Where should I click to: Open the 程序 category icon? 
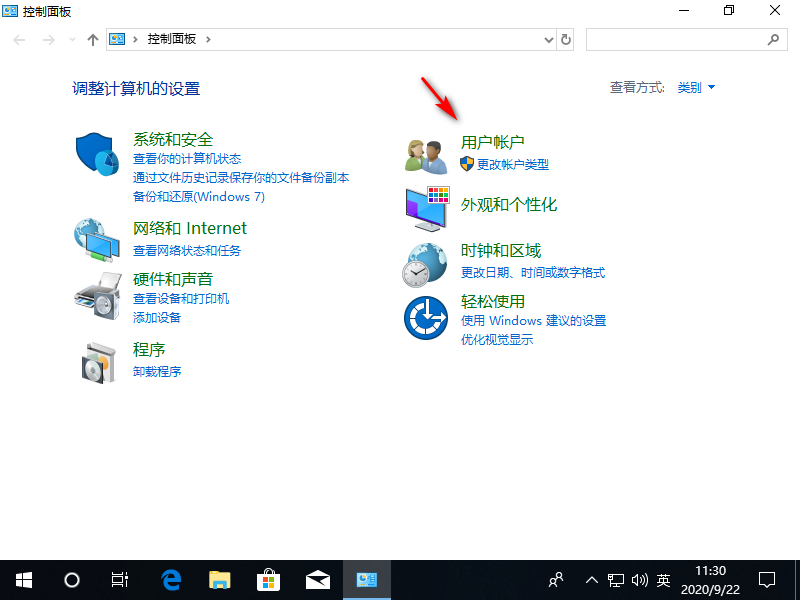pos(96,361)
